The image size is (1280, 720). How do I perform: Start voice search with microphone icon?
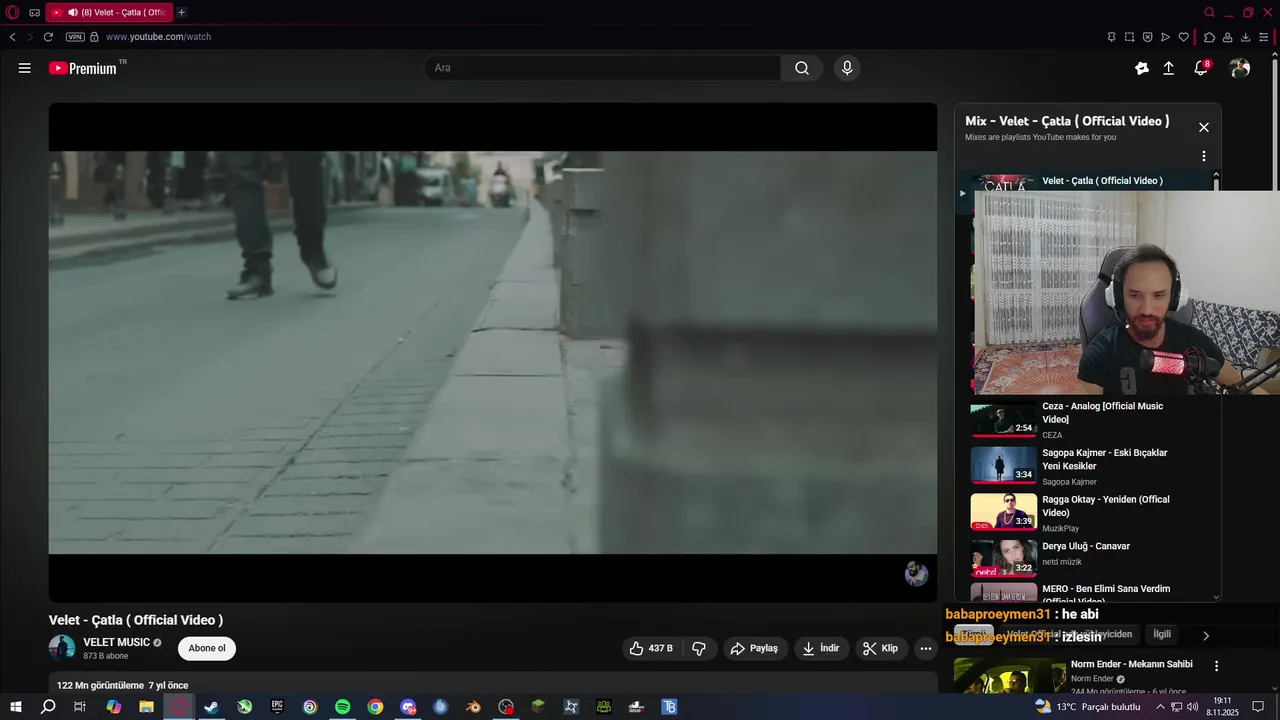click(x=847, y=68)
